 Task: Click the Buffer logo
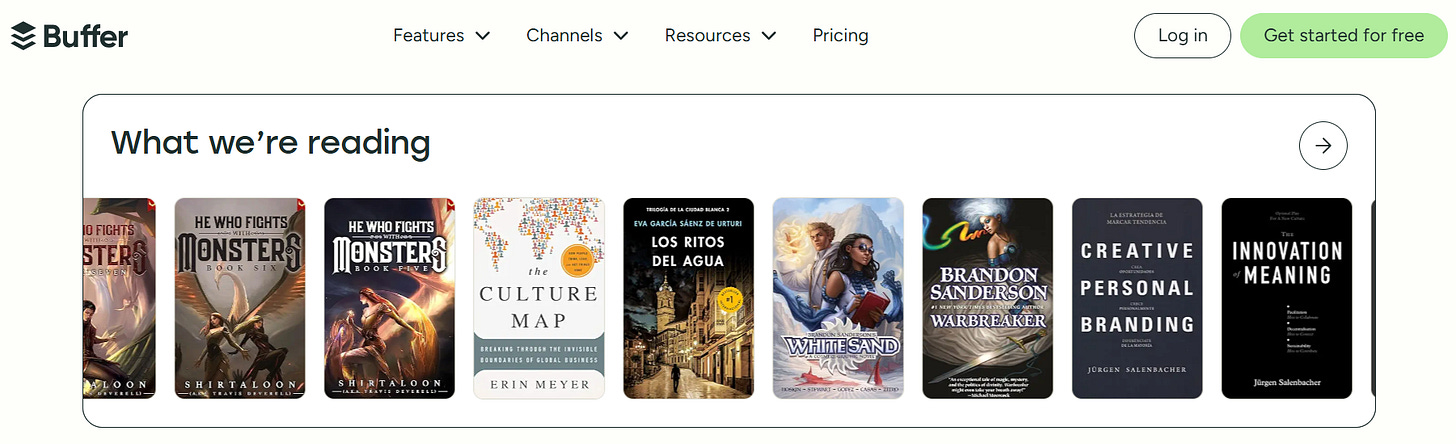click(x=69, y=36)
